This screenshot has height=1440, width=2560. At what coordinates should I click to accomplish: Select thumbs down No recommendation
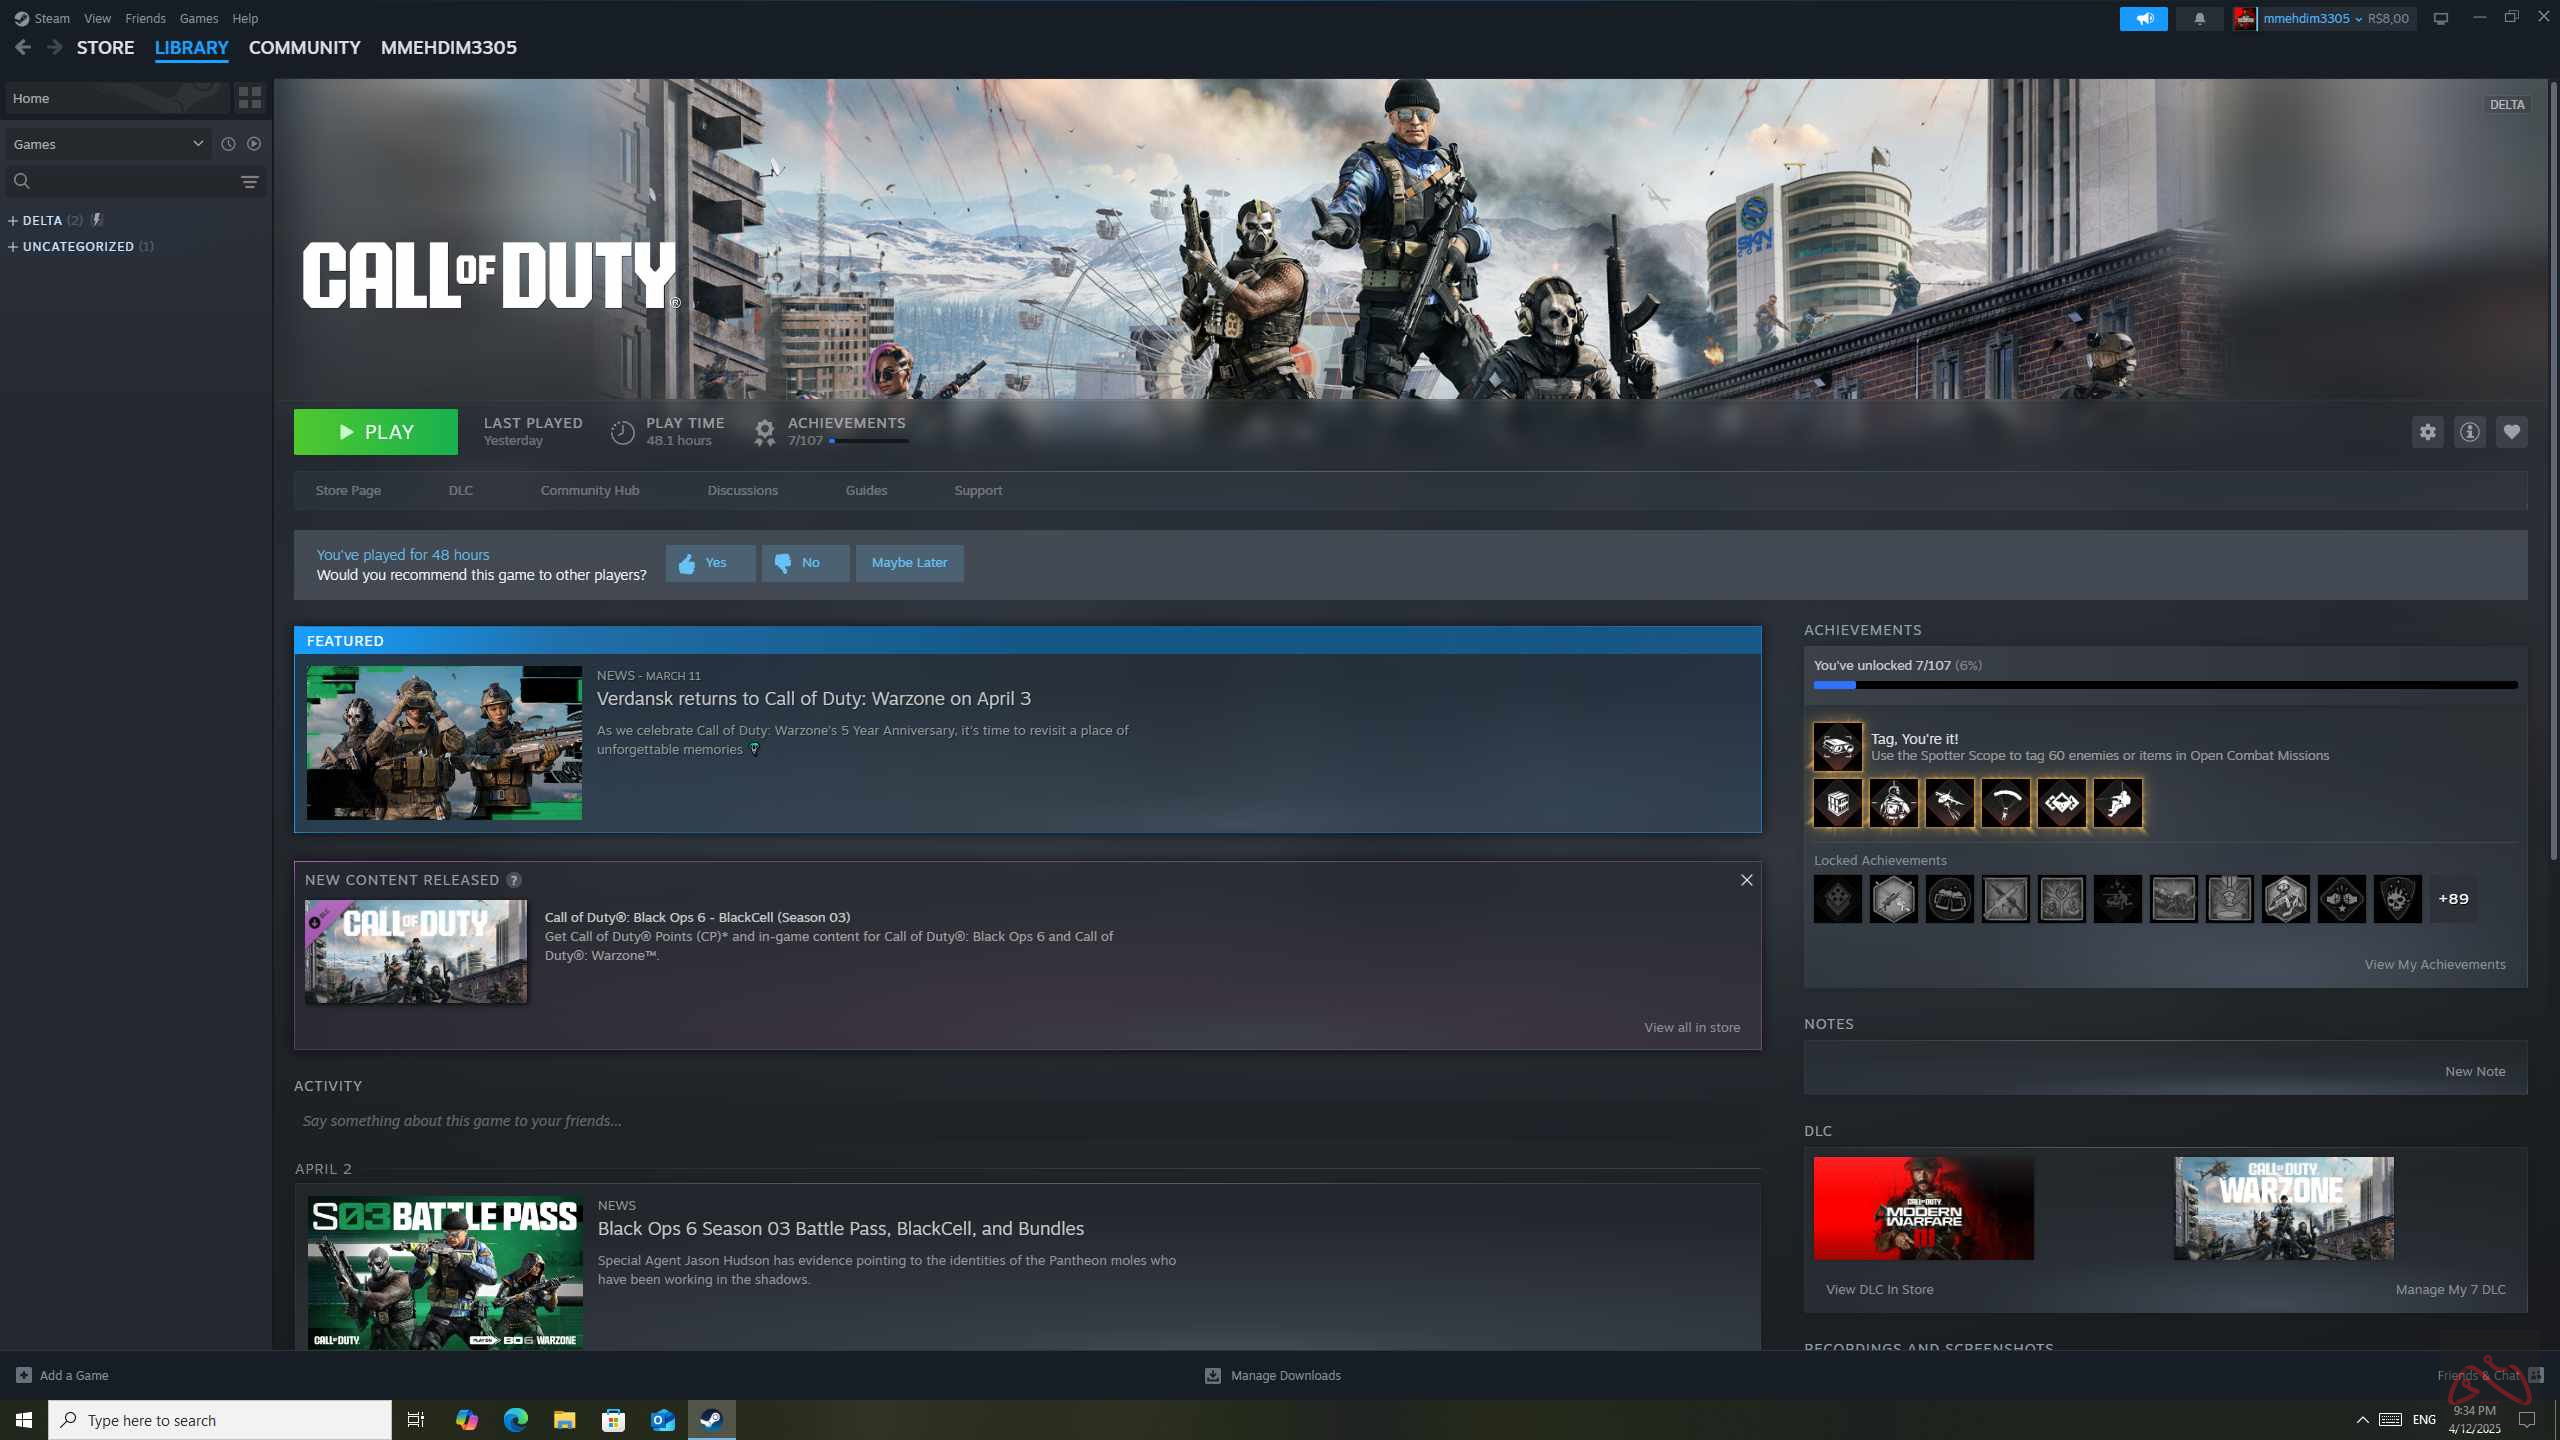805,562
